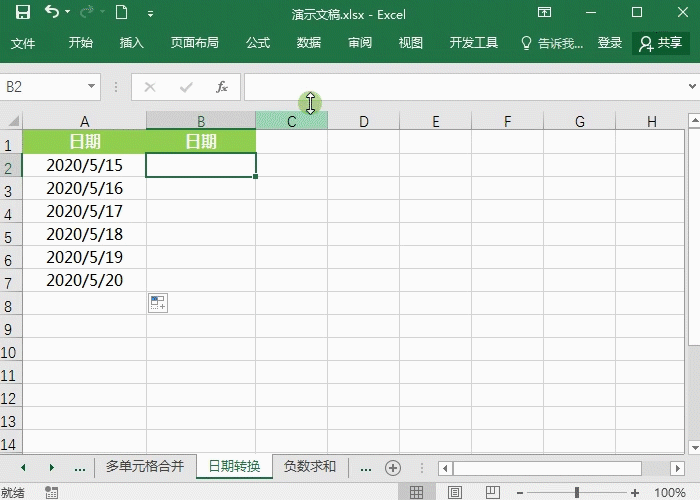Undo the last action

pyautogui.click(x=52, y=12)
